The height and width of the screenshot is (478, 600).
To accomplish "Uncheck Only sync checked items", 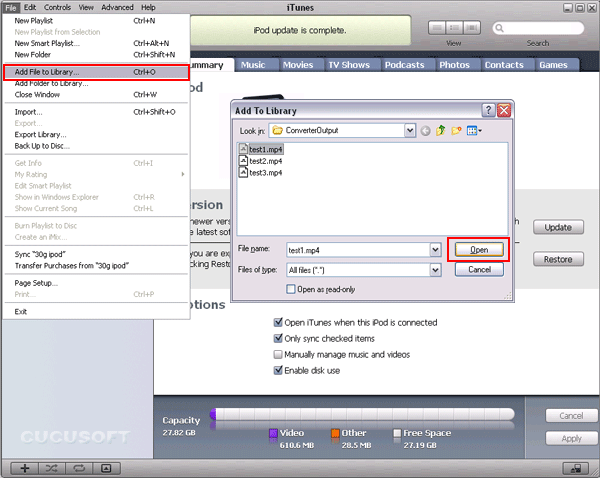I will (x=279, y=339).
